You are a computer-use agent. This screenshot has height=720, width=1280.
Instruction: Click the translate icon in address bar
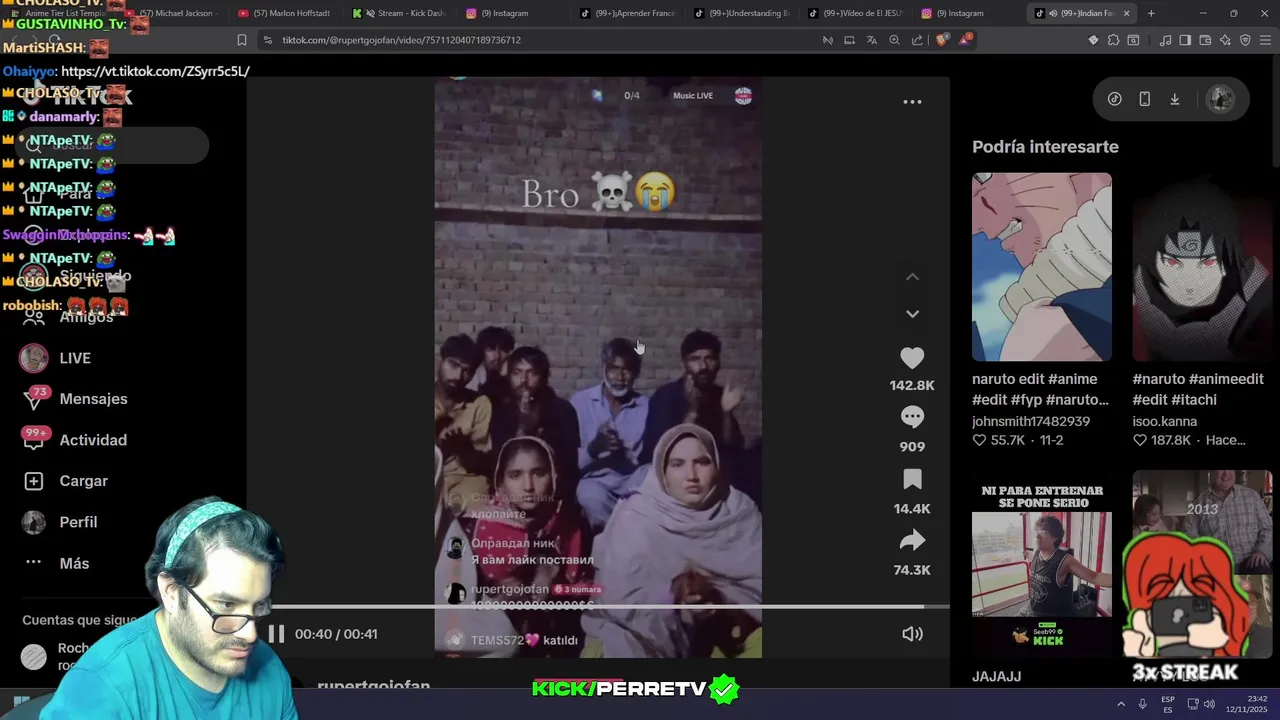pos(871,40)
